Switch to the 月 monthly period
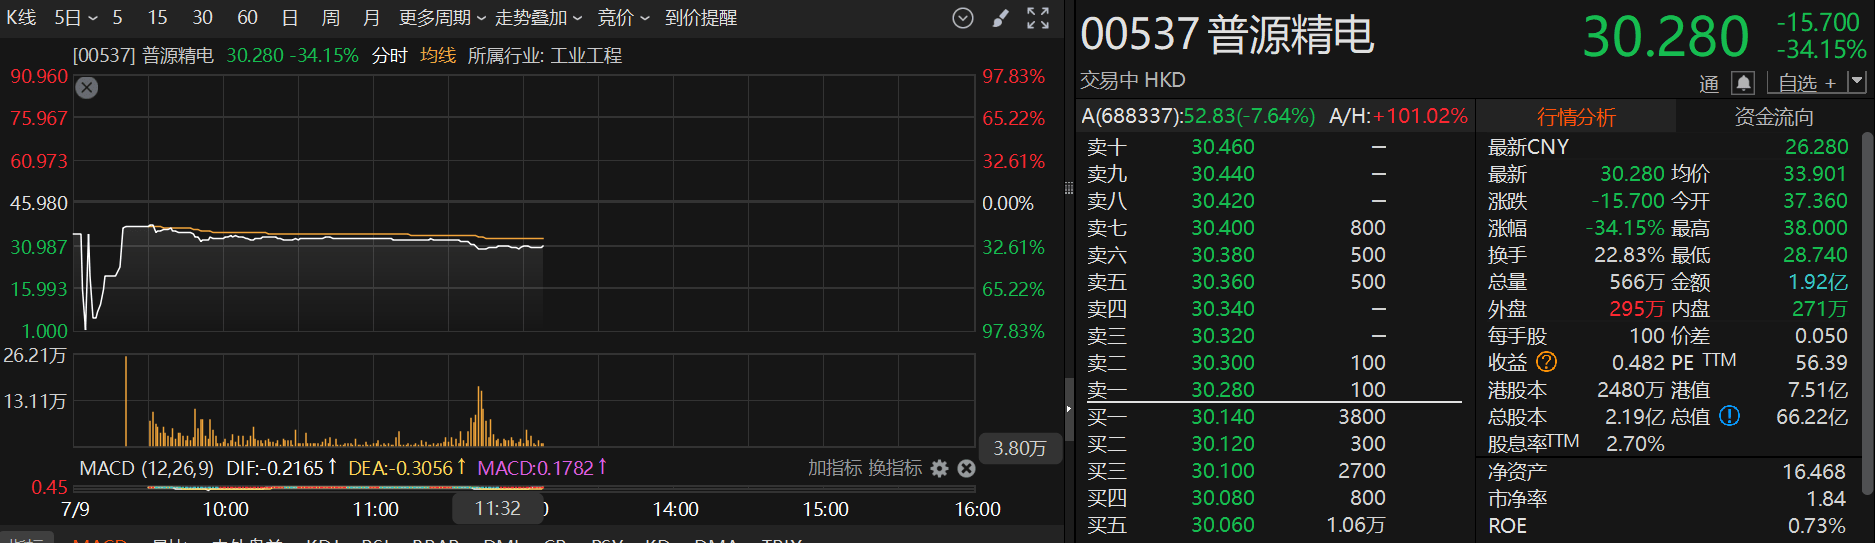This screenshot has height=543, width=1875. click(x=371, y=18)
